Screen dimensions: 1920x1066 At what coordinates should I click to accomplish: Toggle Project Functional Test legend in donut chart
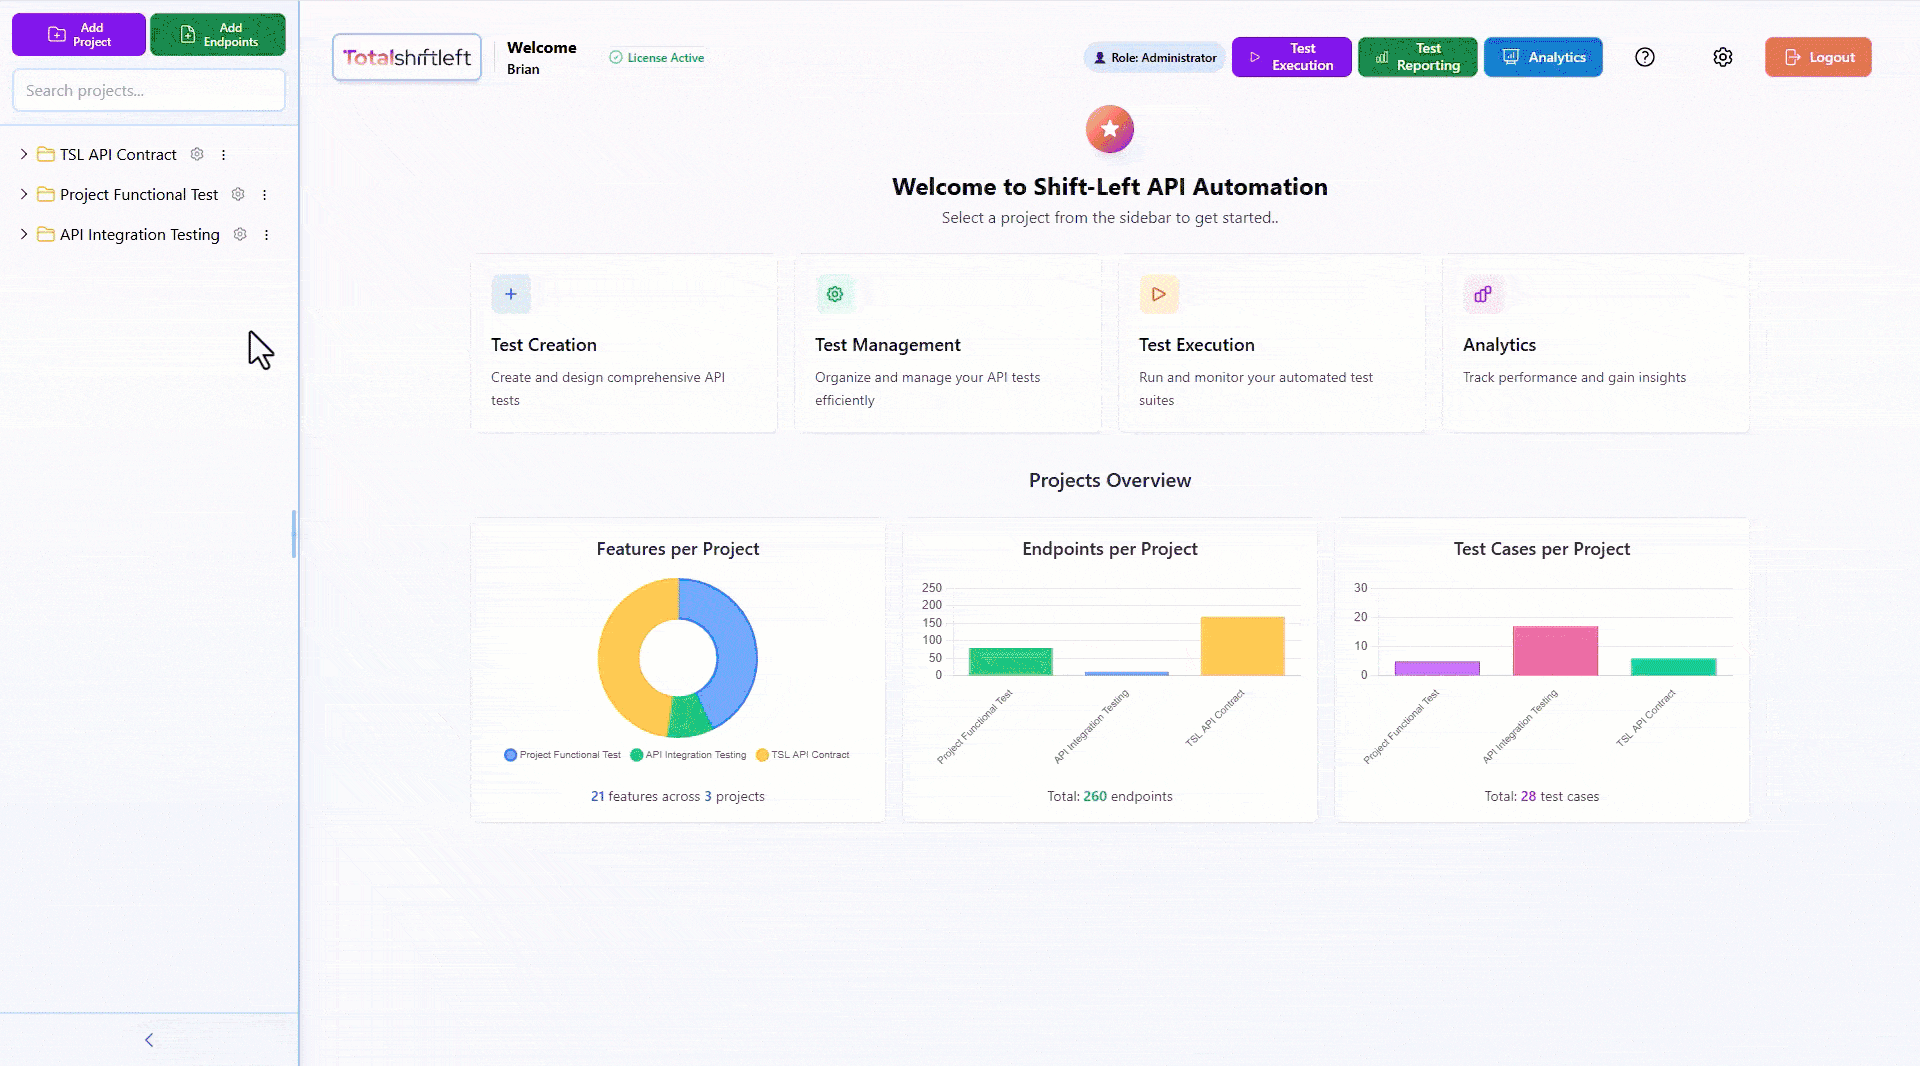point(562,755)
